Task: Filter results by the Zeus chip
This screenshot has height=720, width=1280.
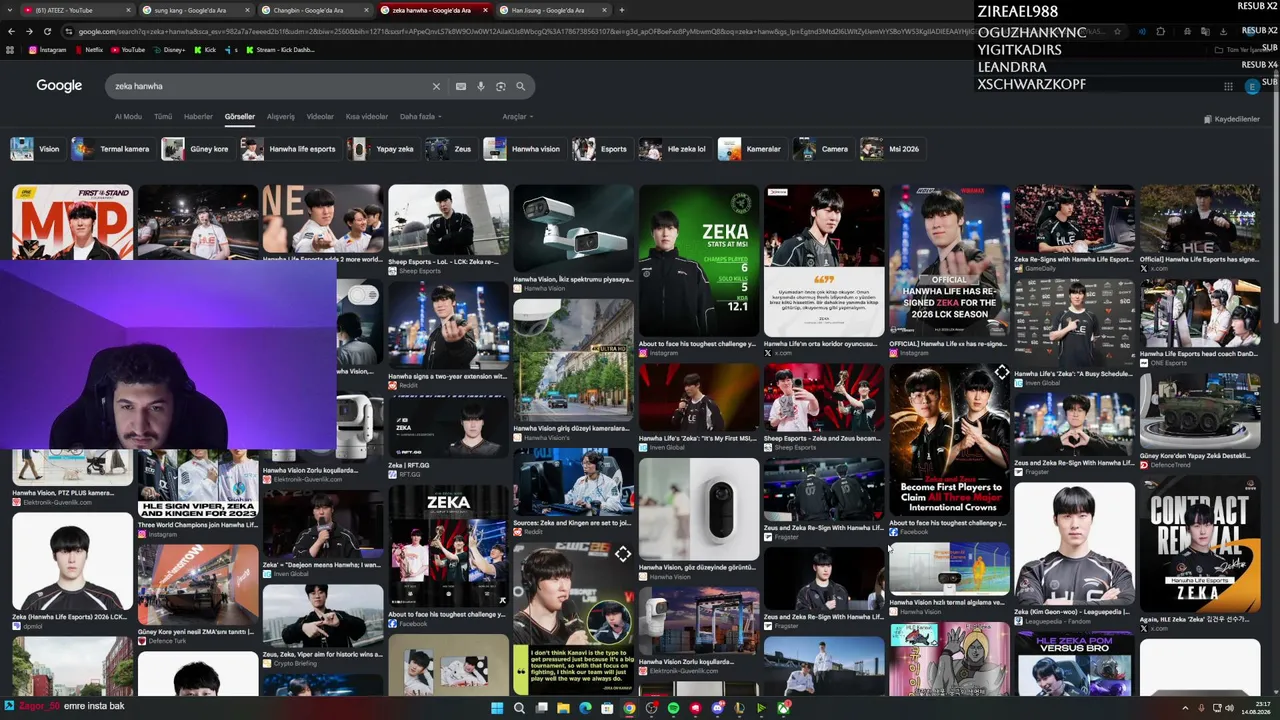Action: click(449, 149)
